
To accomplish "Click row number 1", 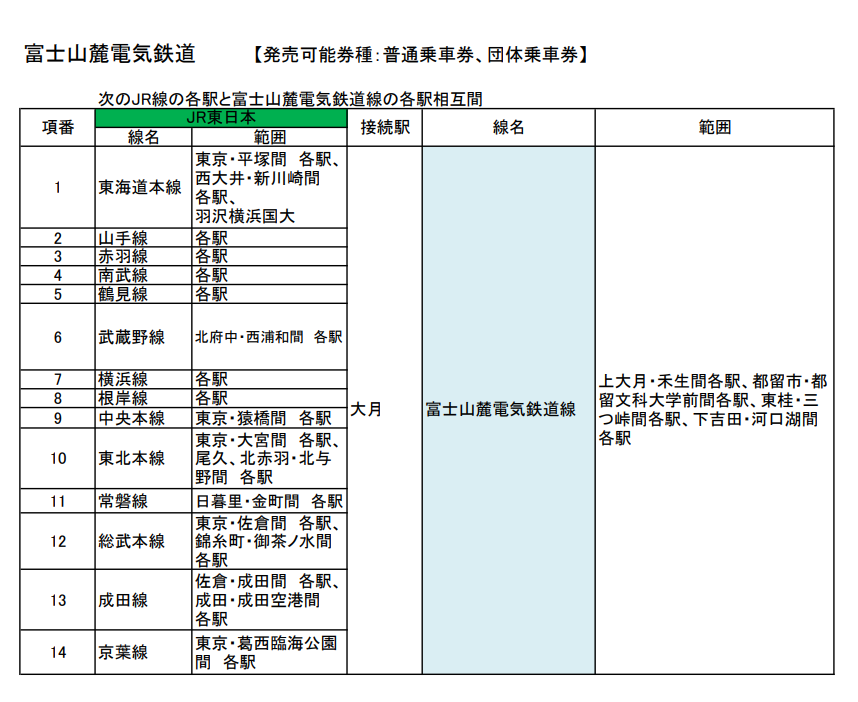I will (x=57, y=188).
